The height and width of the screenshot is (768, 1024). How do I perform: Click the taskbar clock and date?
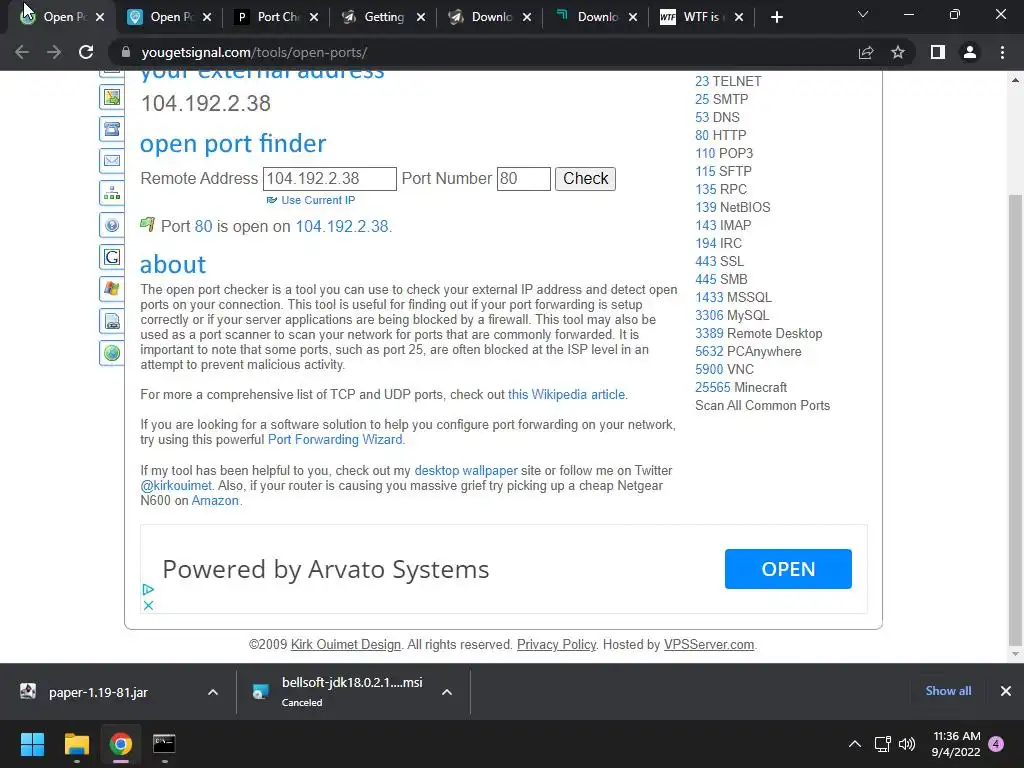pos(956,744)
